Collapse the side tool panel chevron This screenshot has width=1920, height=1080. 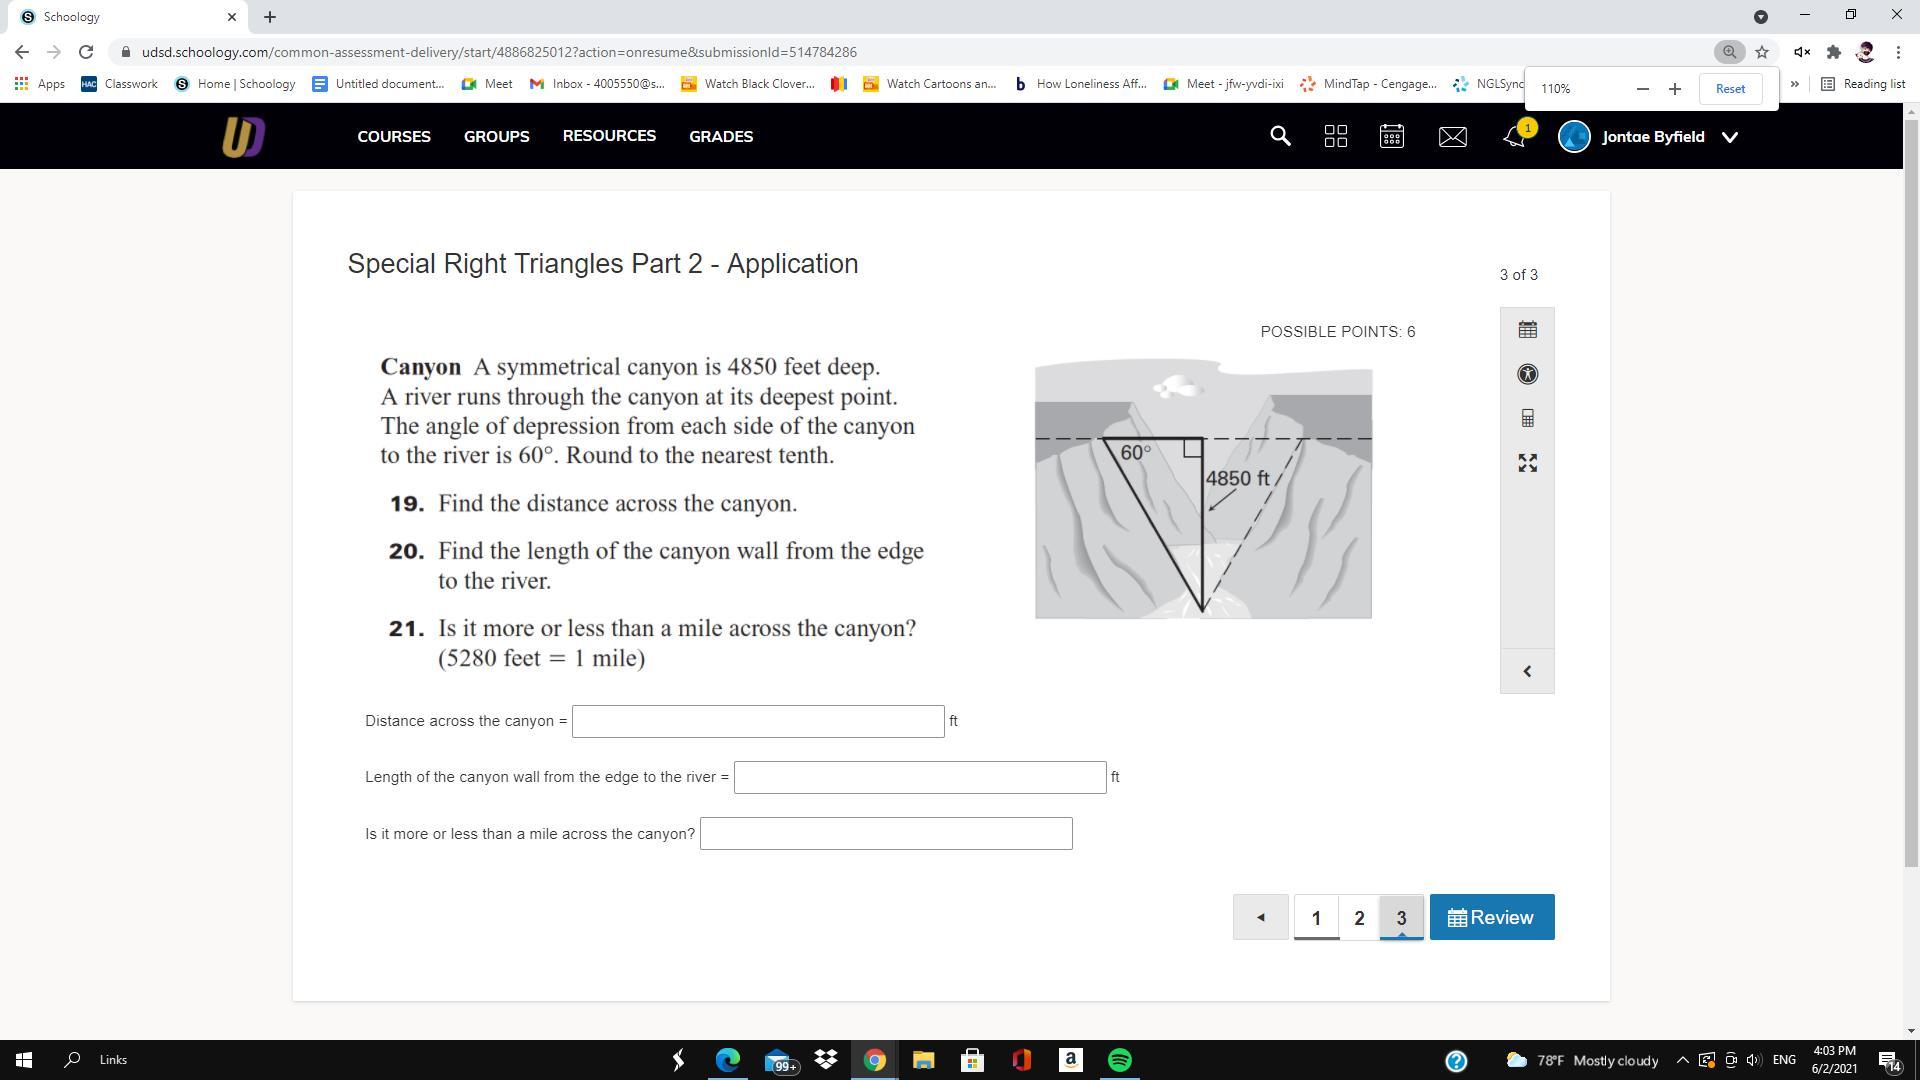(1527, 672)
